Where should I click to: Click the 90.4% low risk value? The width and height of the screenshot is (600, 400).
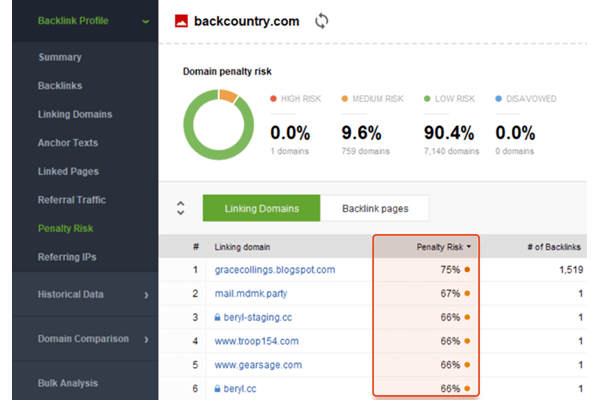[x=449, y=133]
